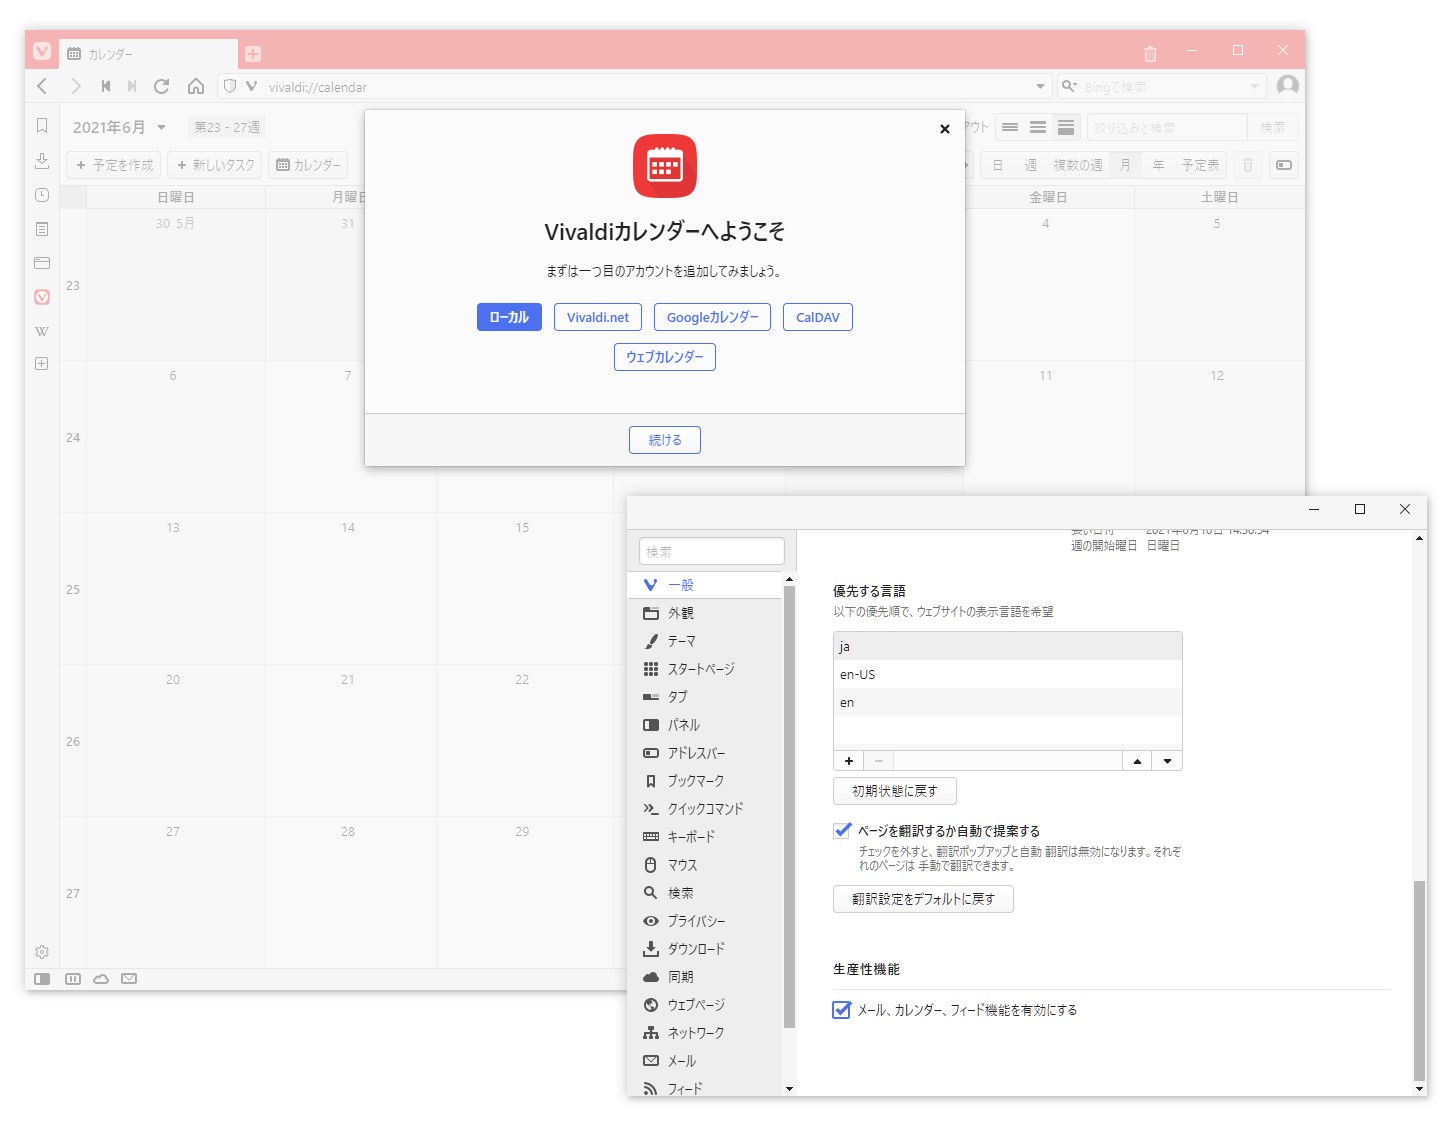Switch to the 日 day view
This screenshot has height=1121, width=1450.
[x=997, y=165]
